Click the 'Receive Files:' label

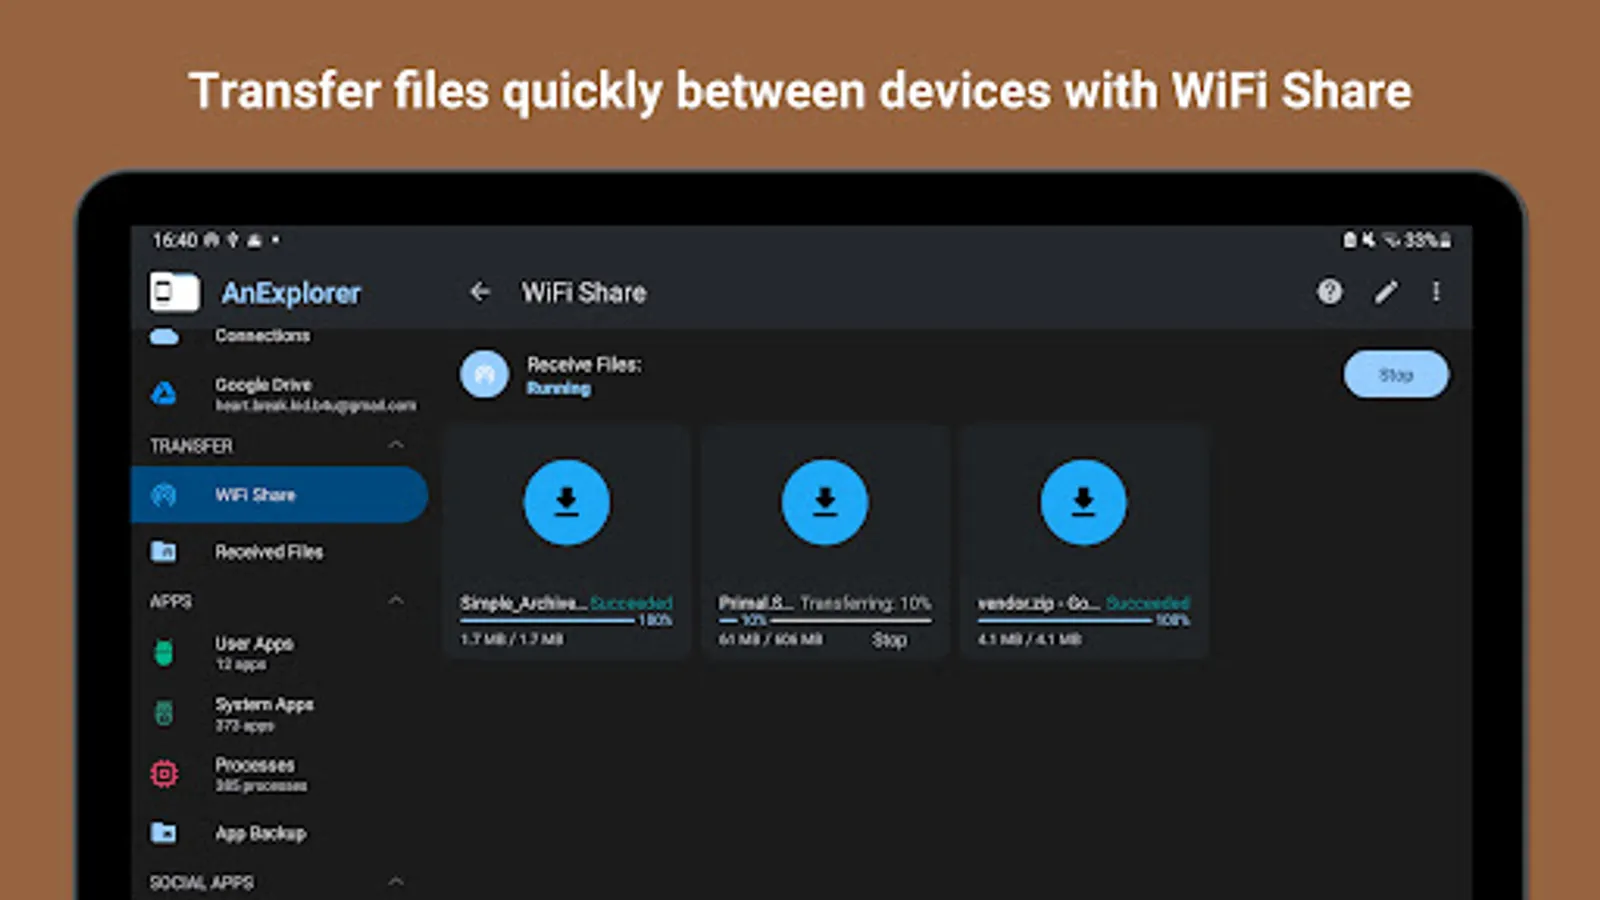584,365
